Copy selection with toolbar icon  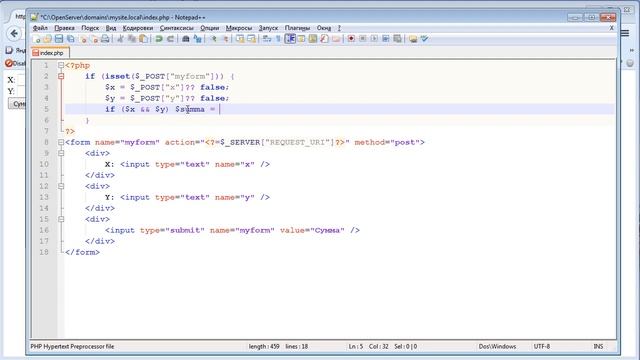click(x=132, y=39)
